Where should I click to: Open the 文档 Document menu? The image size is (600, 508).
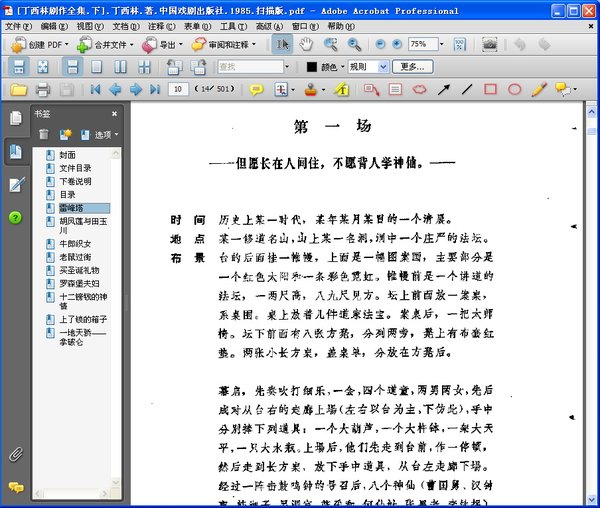pos(126,26)
